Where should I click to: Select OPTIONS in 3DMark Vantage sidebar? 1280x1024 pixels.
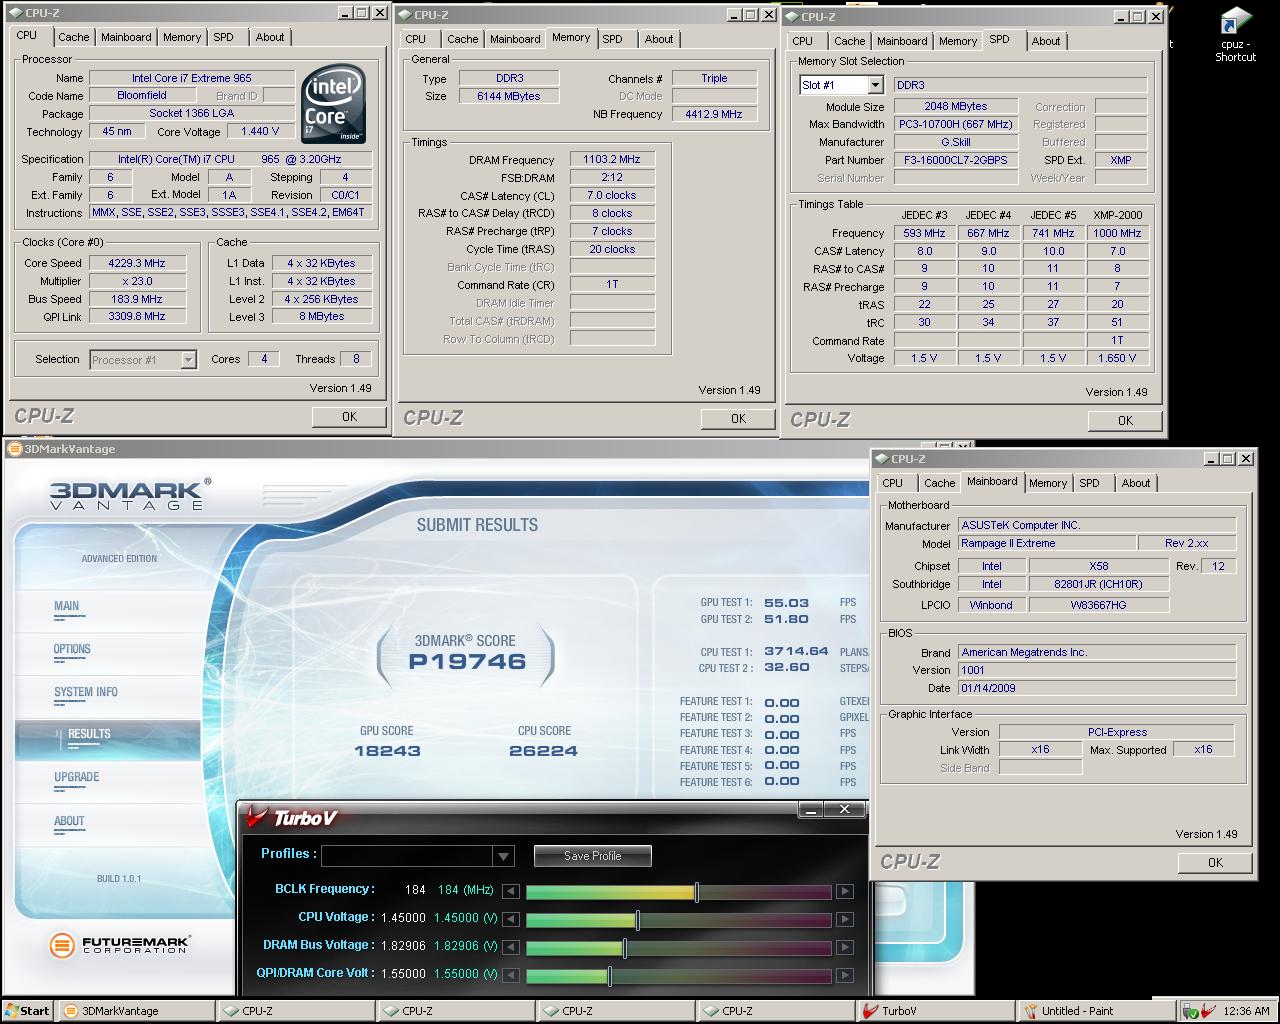tap(72, 649)
